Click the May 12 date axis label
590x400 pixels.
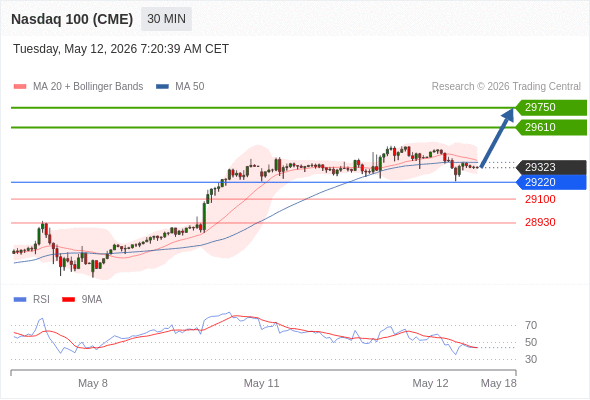tap(430, 383)
